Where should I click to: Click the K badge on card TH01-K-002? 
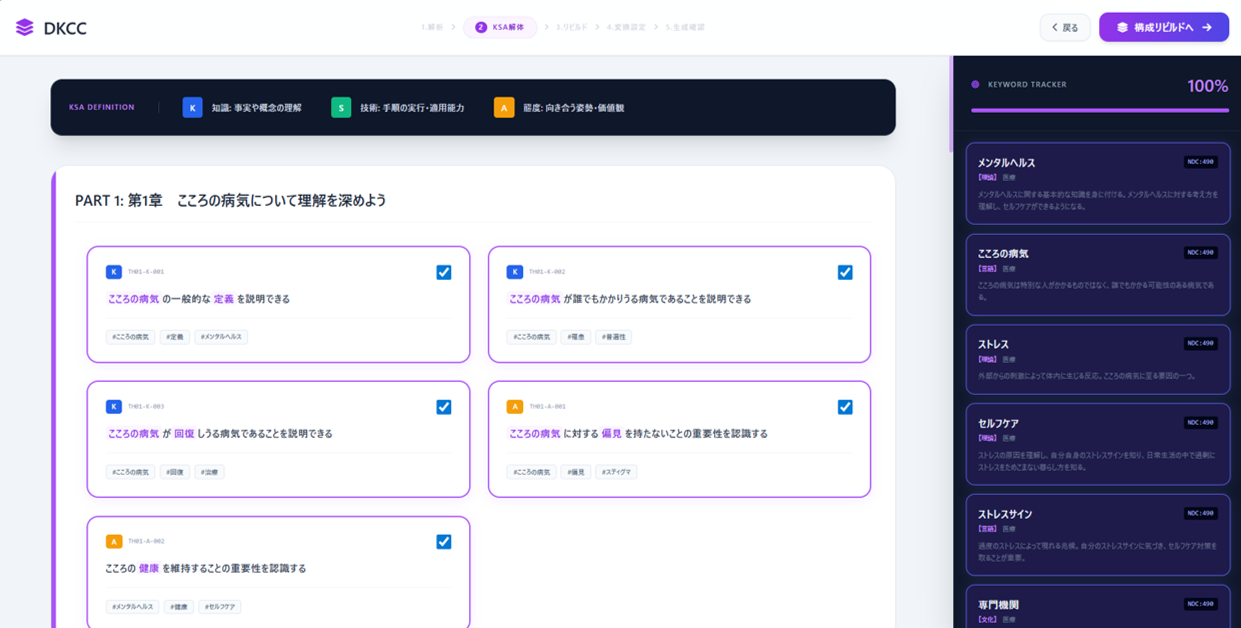[x=515, y=272]
